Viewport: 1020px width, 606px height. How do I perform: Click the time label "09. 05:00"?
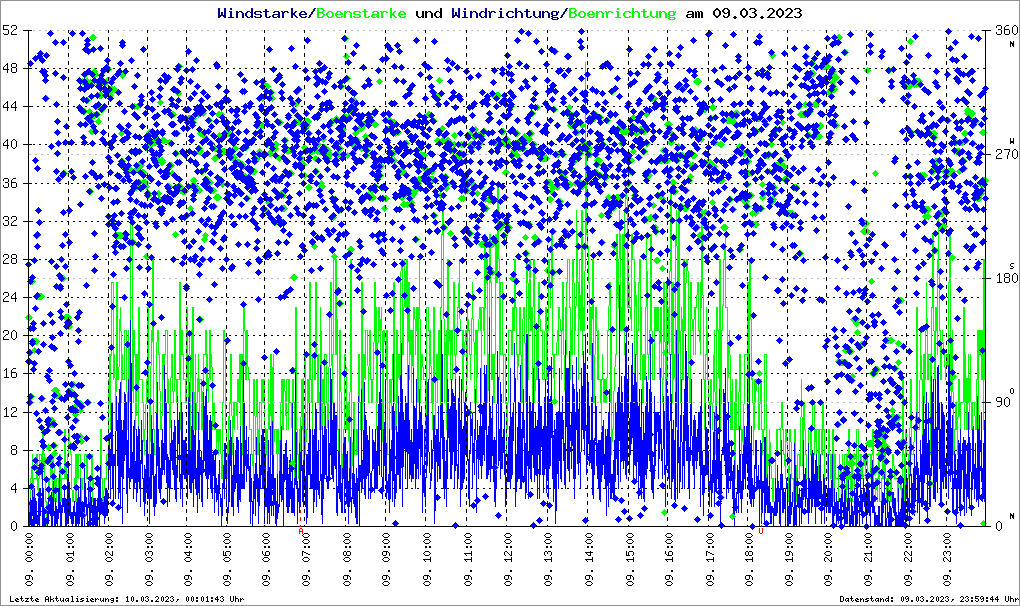pyautogui.click(x=228, y=559)
